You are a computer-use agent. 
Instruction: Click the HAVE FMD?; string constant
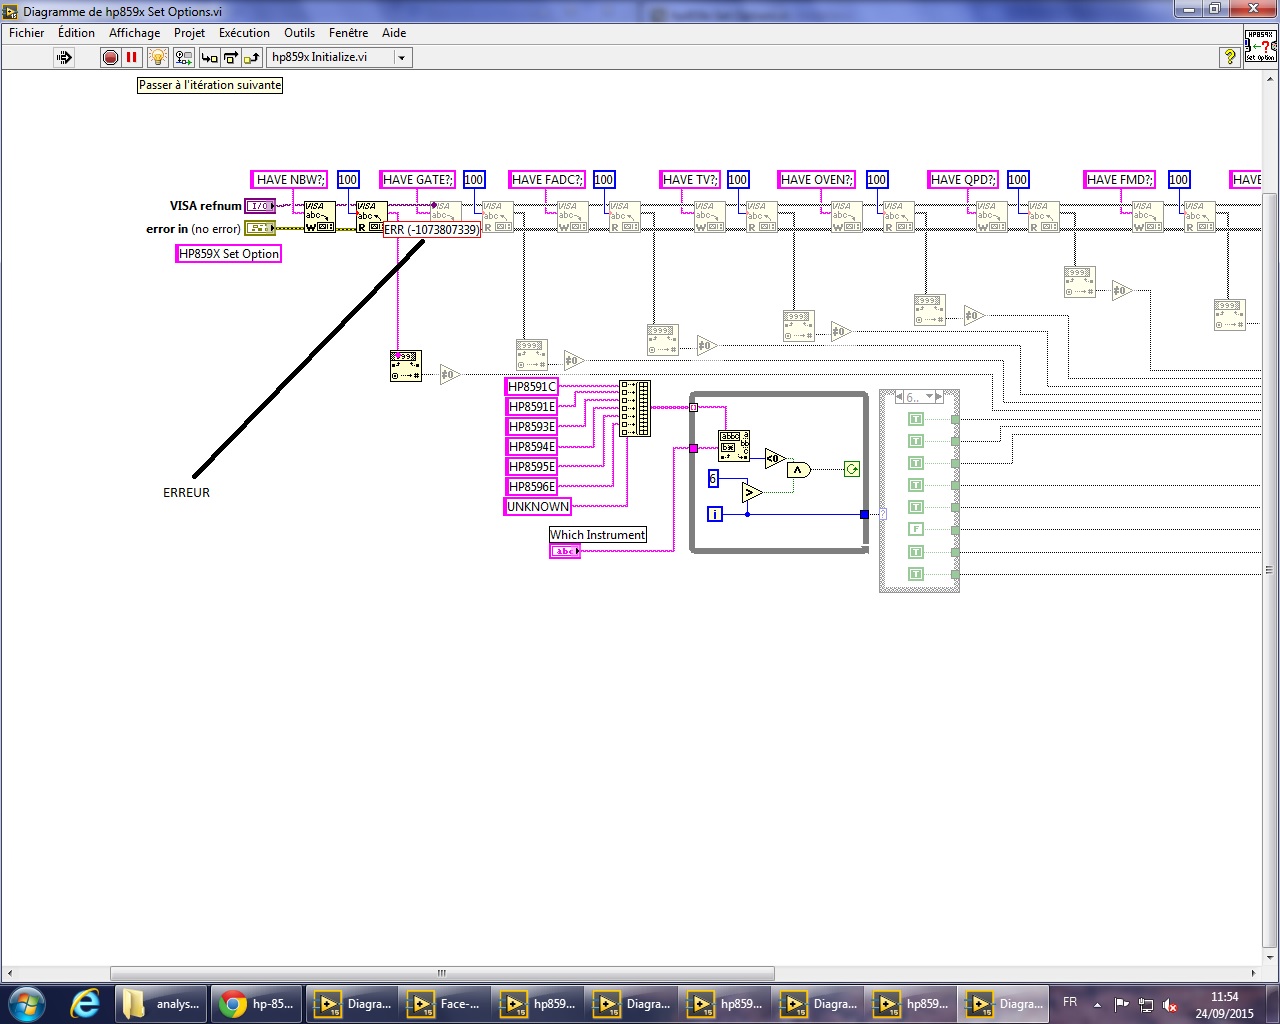tap(1119, 180)
